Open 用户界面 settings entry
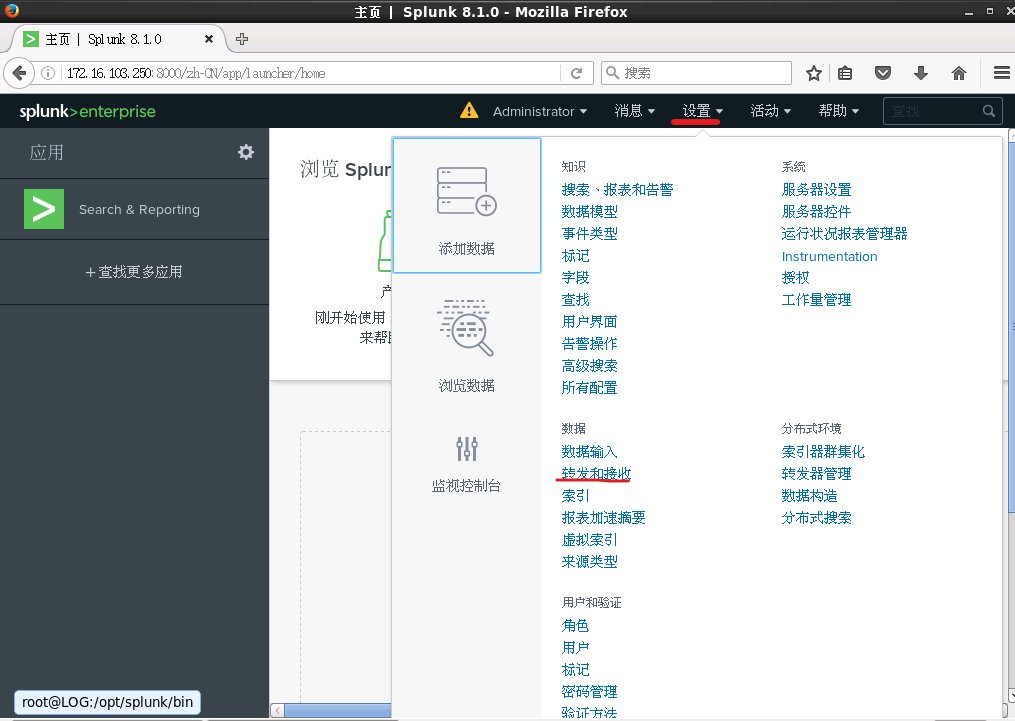This screenshot has height=721, width=1015. [x=589, y=322]
